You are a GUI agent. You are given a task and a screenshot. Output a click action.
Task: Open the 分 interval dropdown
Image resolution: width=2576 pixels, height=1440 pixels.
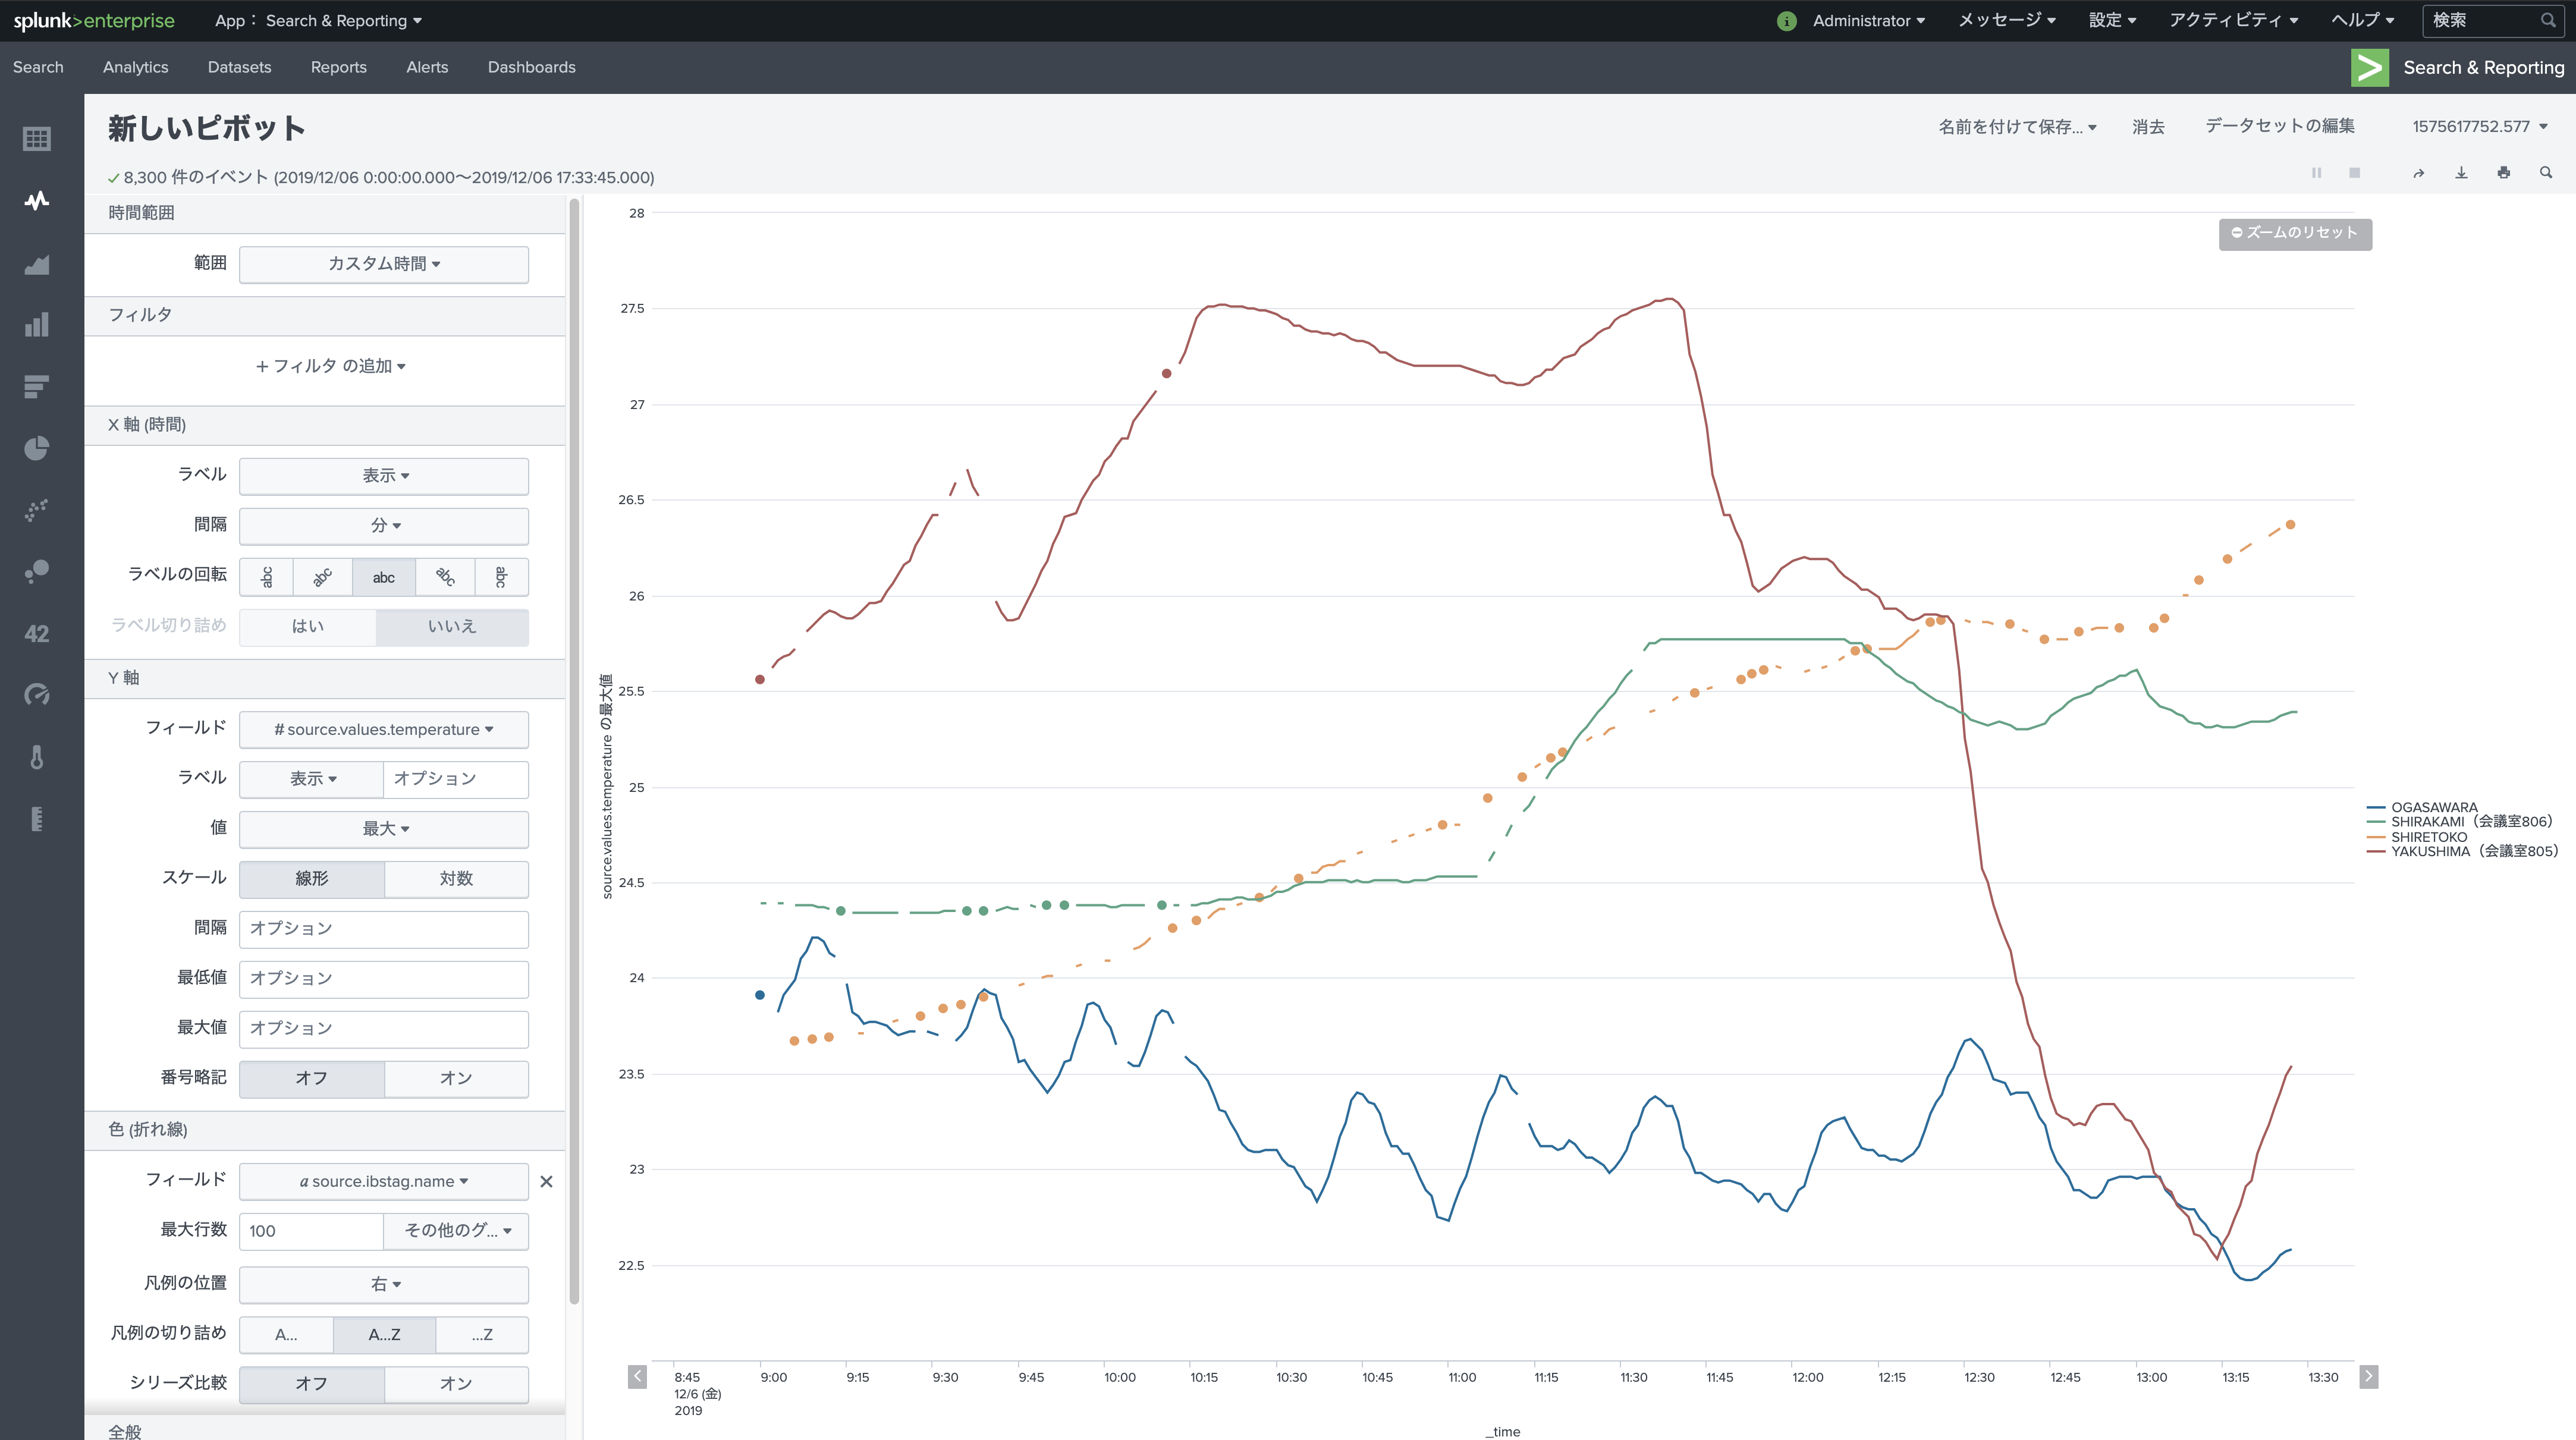click(384, 526)
